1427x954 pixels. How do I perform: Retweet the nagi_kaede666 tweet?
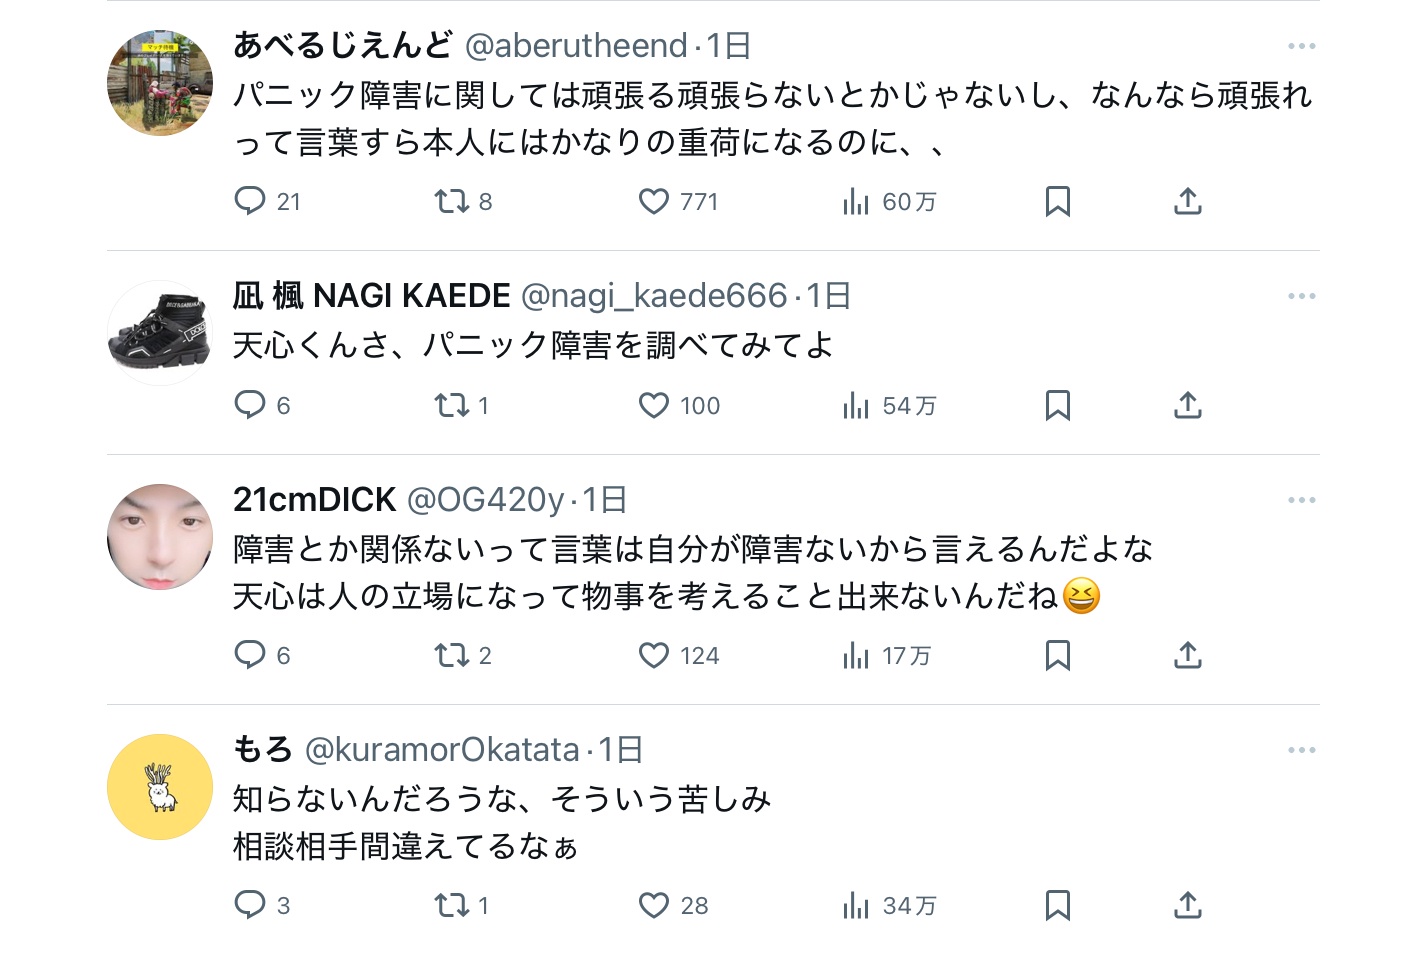[452, 405]
